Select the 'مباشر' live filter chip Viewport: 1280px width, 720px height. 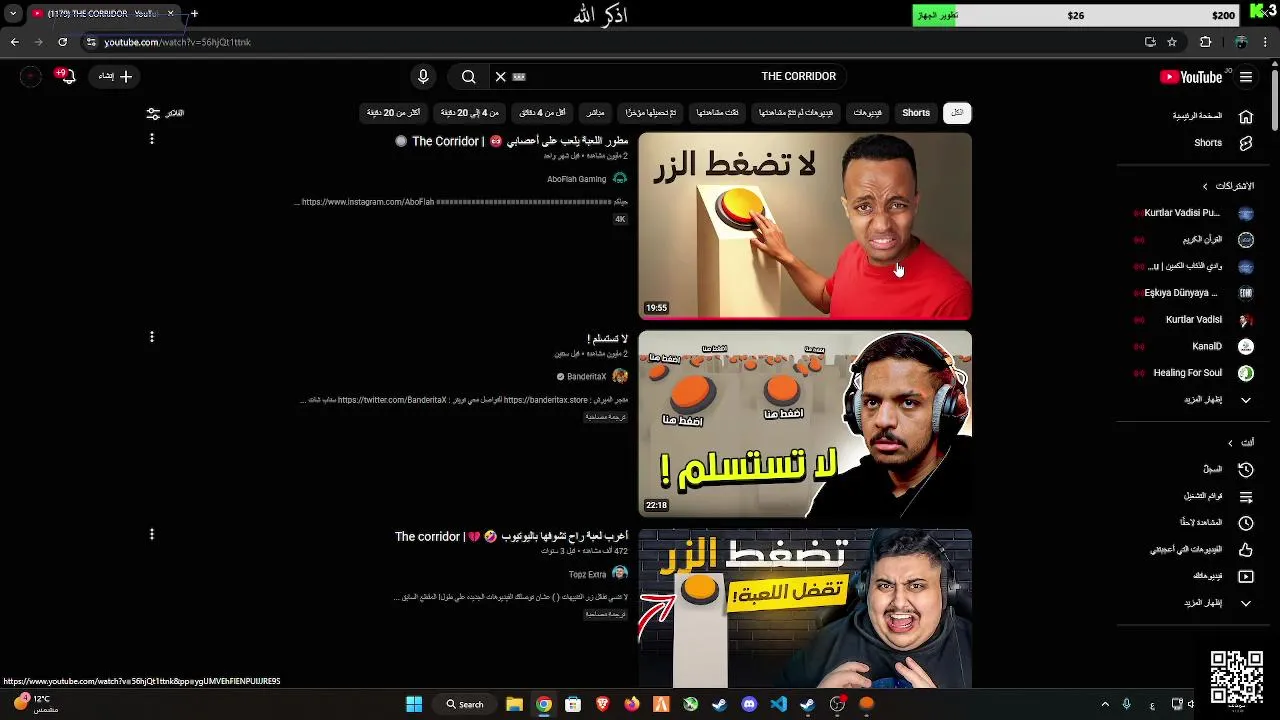[x=595, y=113]
